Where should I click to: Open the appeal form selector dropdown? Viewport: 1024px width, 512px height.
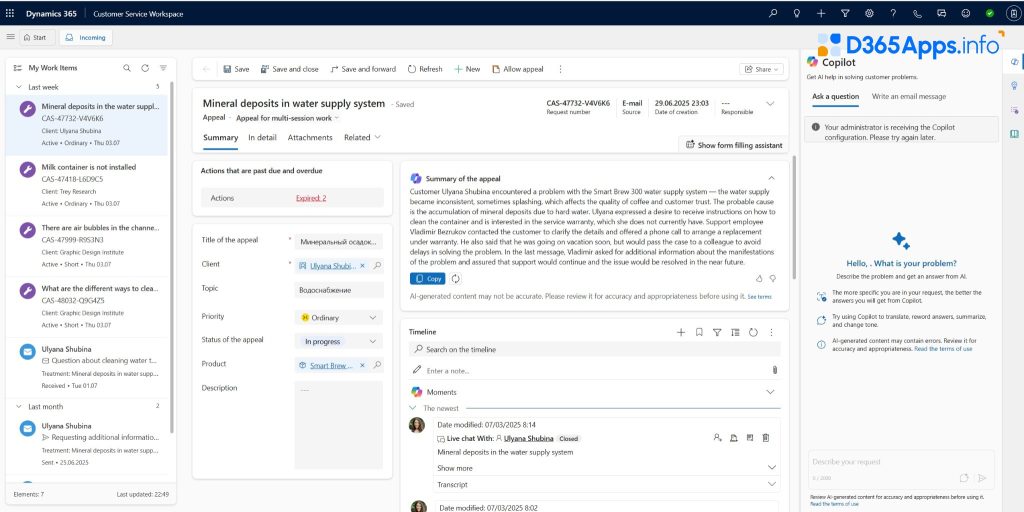[x=287, y=118]
